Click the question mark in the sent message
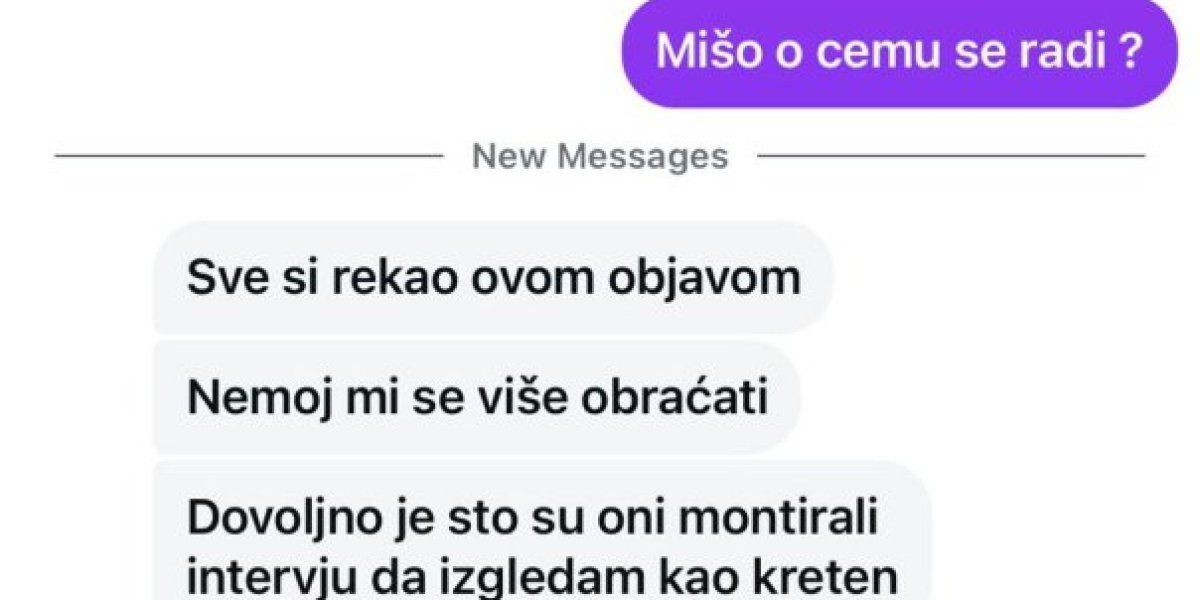This screenshot has height=600, width=1200. click(x=1128, y=51)
